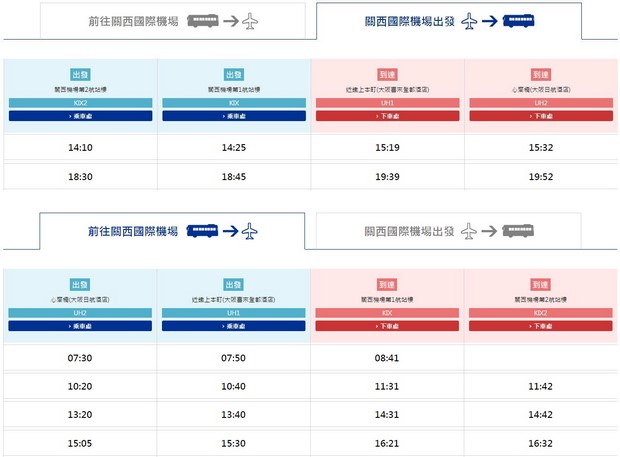Viewport: 620px width, 457px height.
Task: Open 乘車處 button under KIX2 in upper table
Action: (x=81, y=116)
